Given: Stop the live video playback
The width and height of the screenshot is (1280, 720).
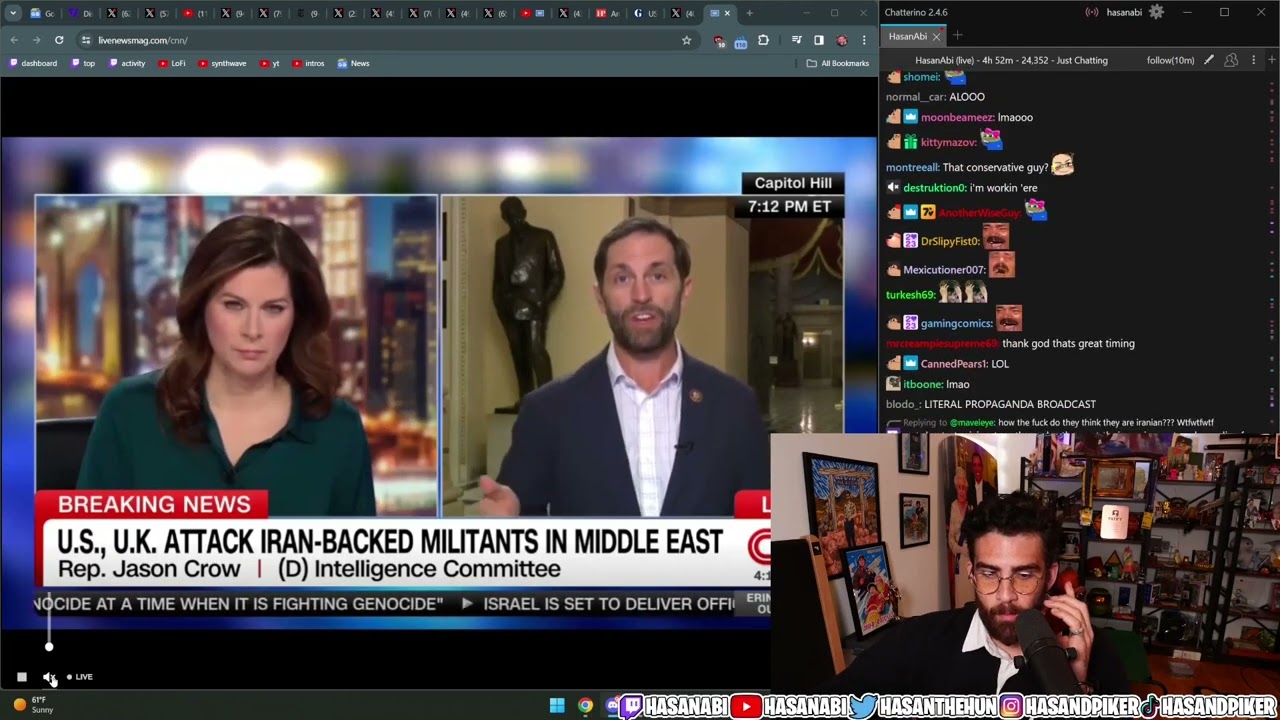Looking at the screenshot, I should point(22,677).
